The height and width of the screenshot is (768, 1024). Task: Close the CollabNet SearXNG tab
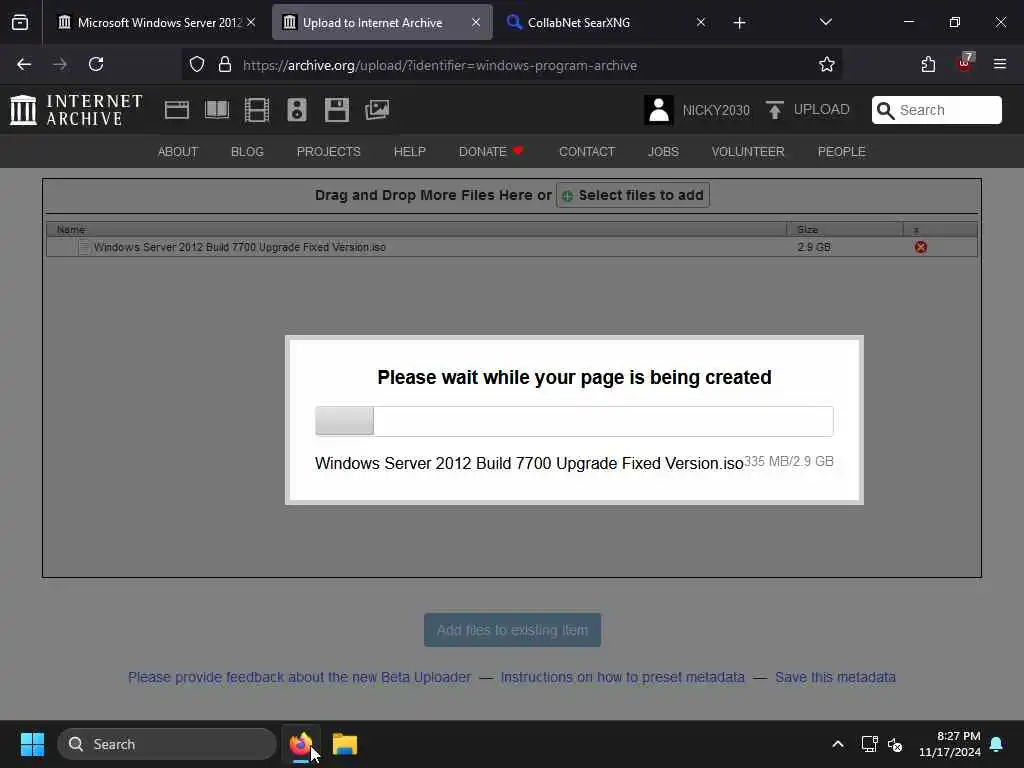tap(701, 23)
